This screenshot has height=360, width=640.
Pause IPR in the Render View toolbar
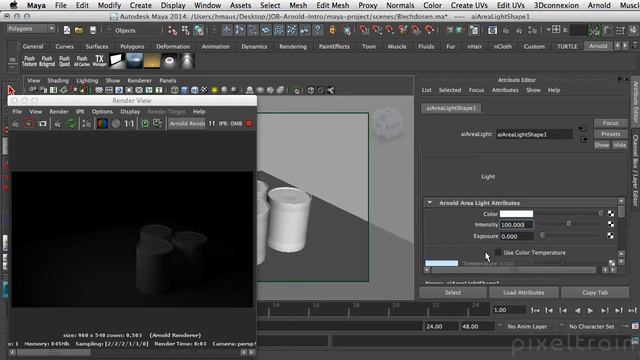(x=212, y=123)
